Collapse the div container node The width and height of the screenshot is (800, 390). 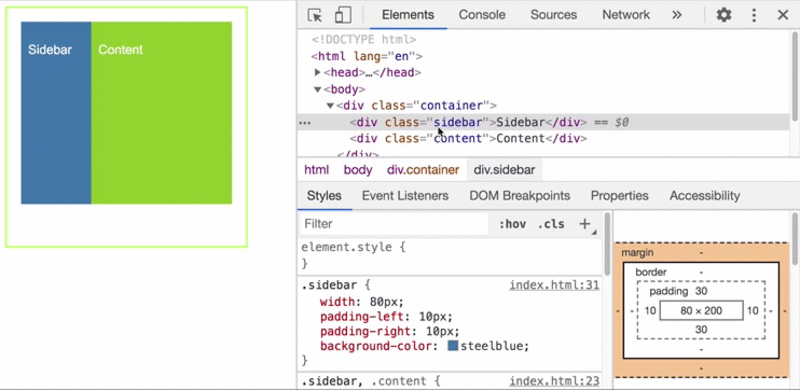coord(330,106)
